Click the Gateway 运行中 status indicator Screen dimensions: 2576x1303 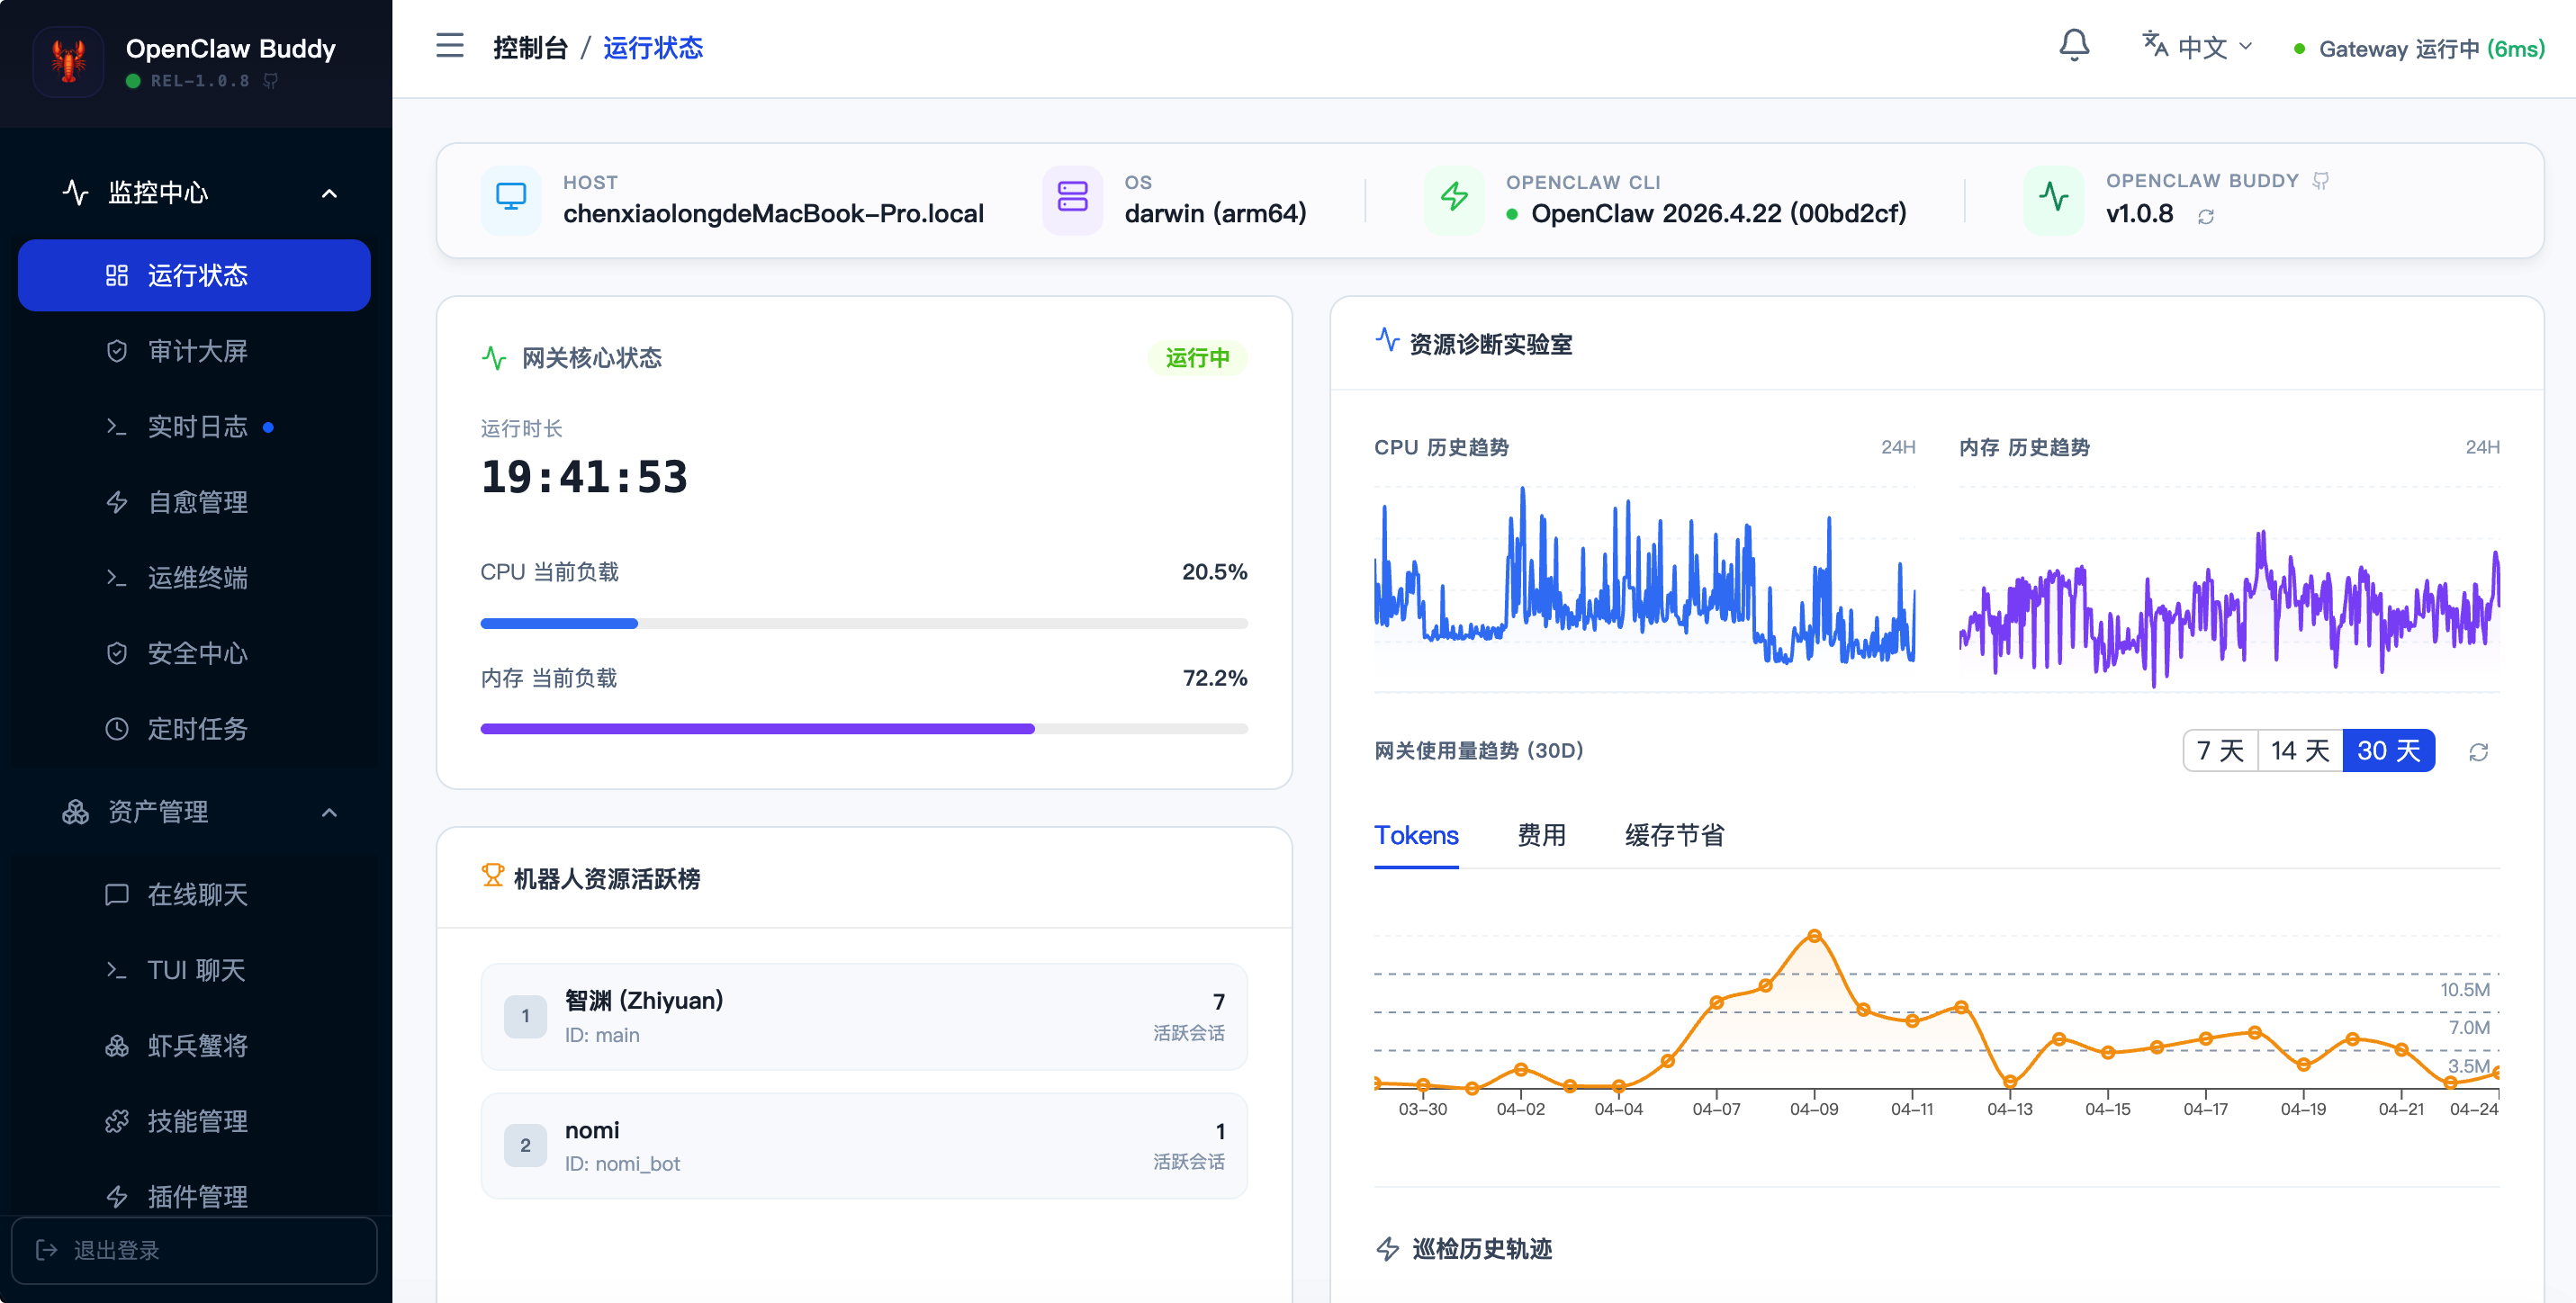(2418, 48)
